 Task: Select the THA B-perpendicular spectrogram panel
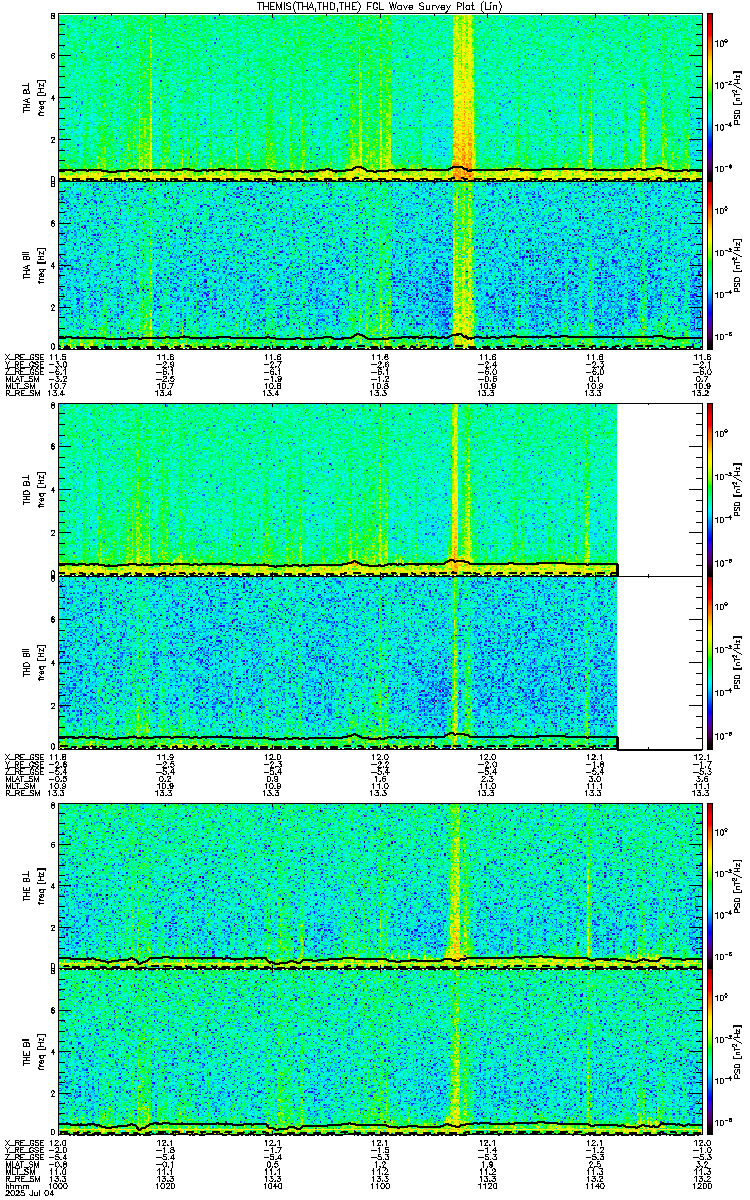[x=379, y=96]
